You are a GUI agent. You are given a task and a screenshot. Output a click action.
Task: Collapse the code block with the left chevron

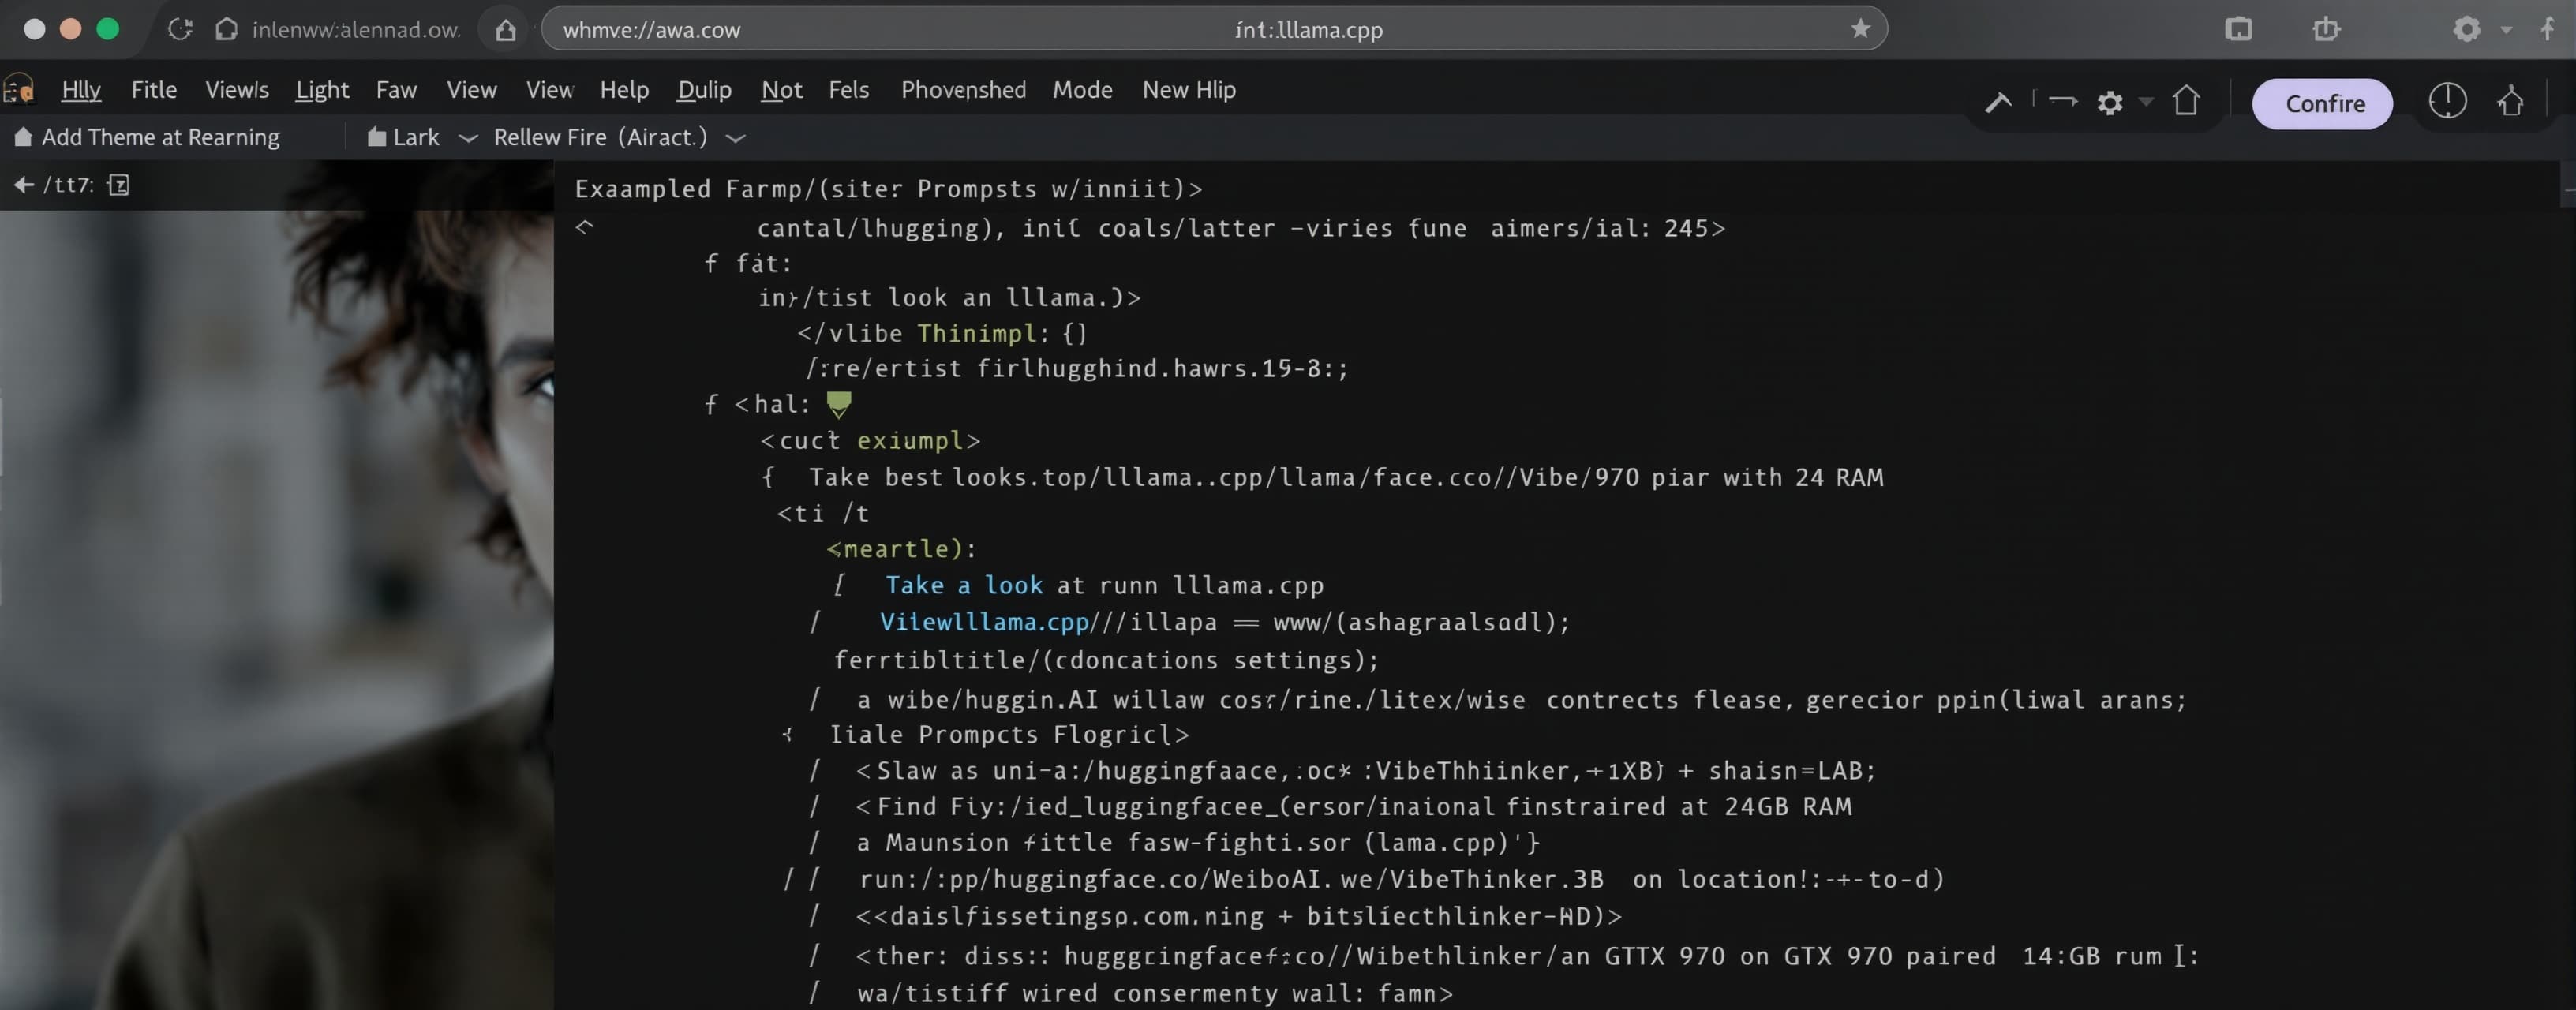585,227
